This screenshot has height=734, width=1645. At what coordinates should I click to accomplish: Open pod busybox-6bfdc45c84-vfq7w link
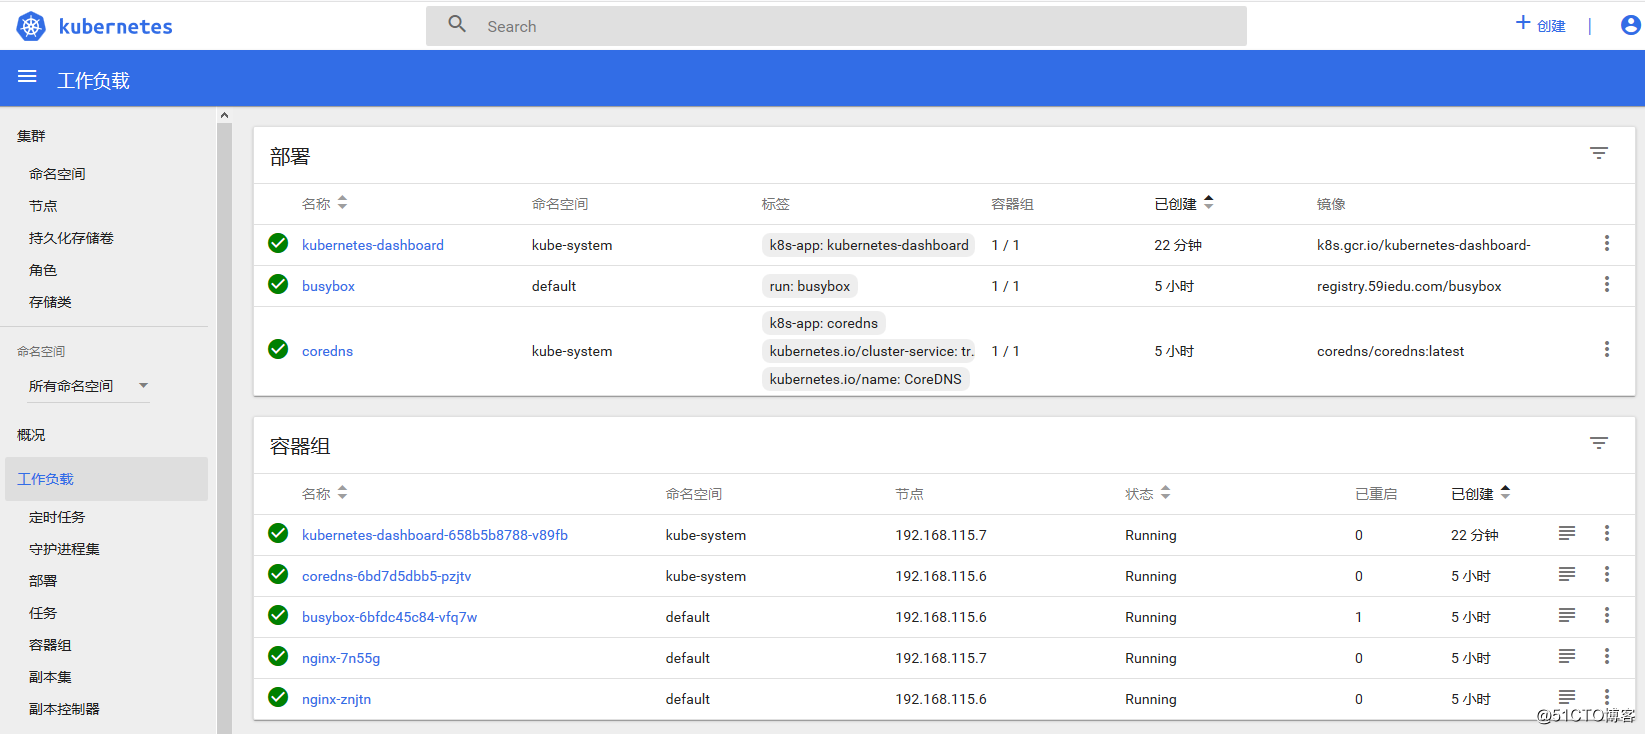tap(389, 617)
